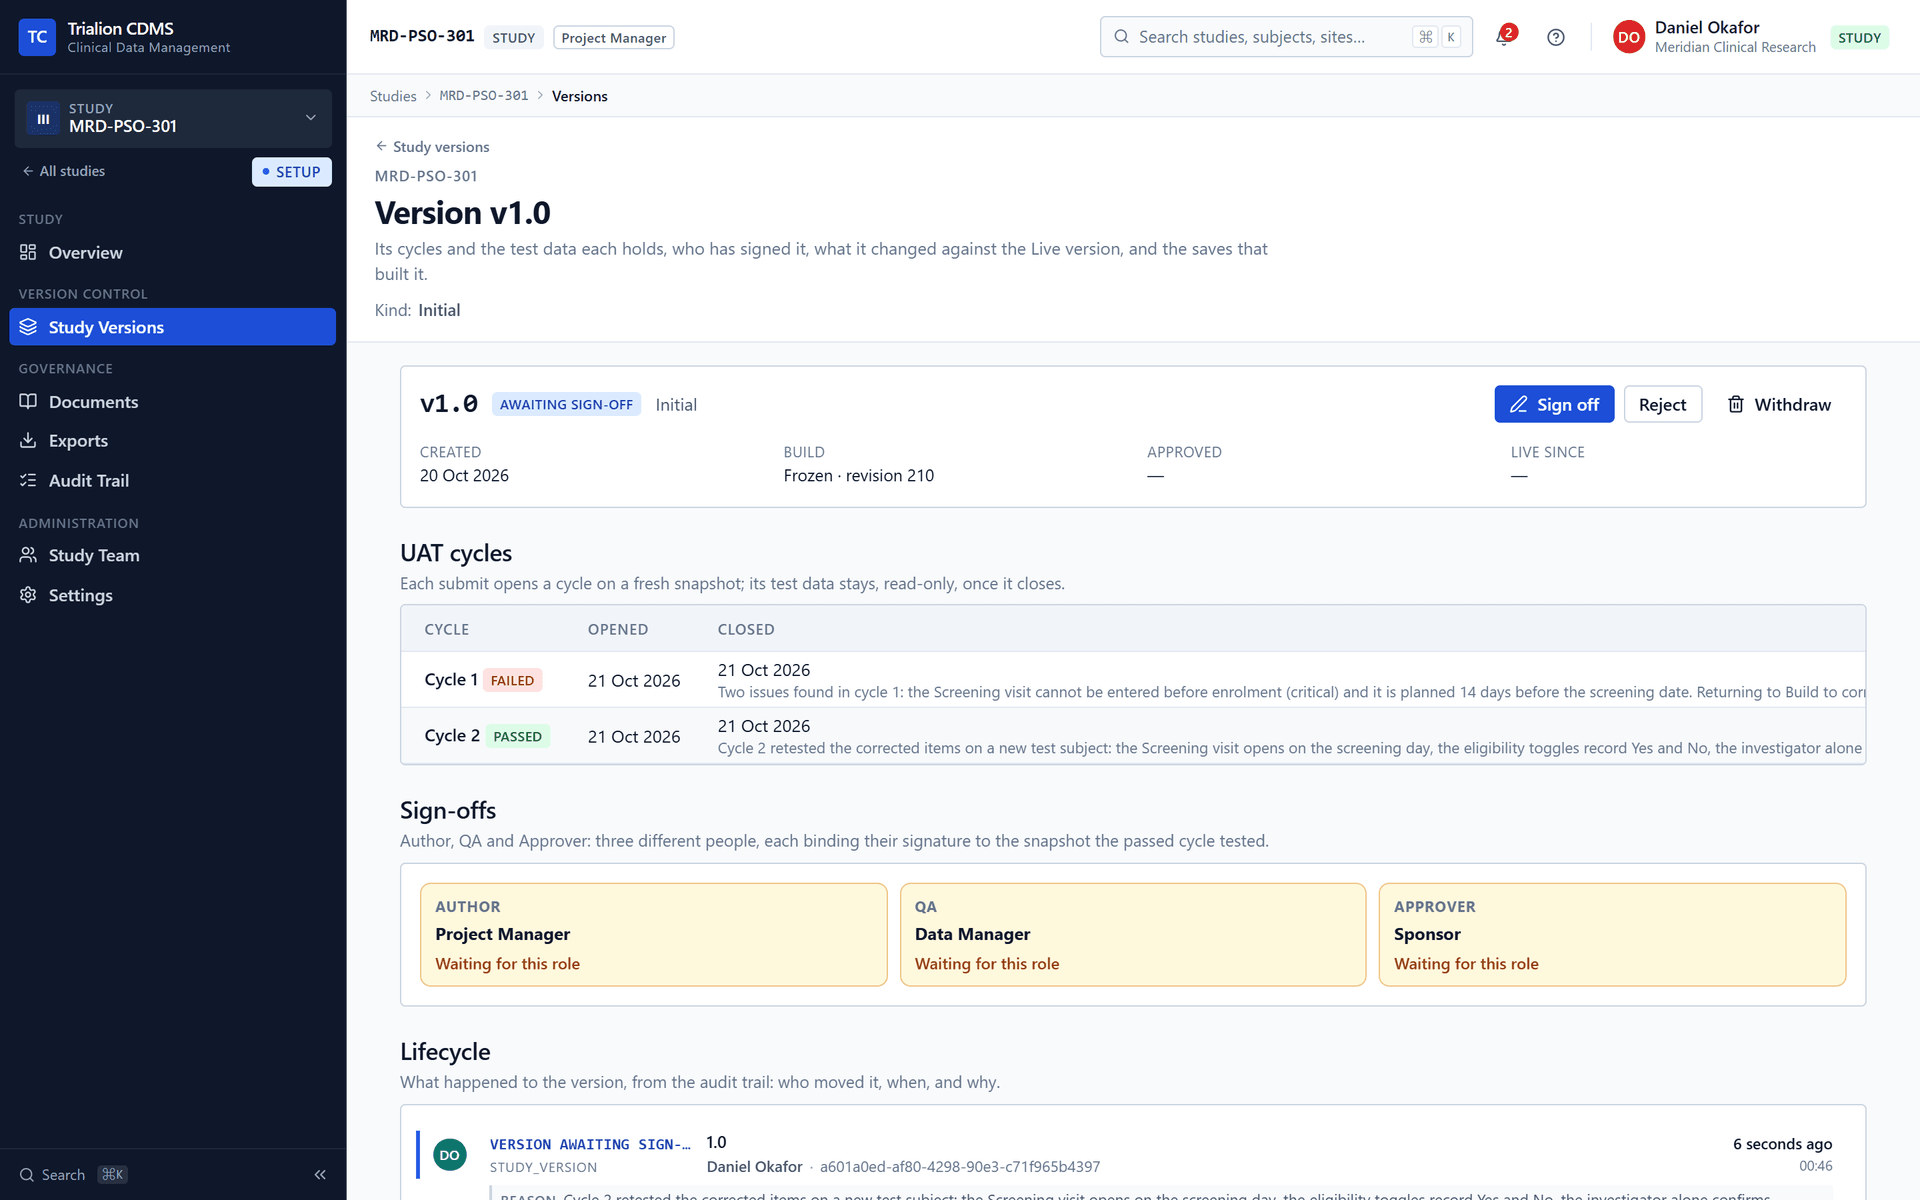Click the Exports download icon
Viewport: 1920px width, 1200px height.
pyautogui.click(x=28, y=440)
